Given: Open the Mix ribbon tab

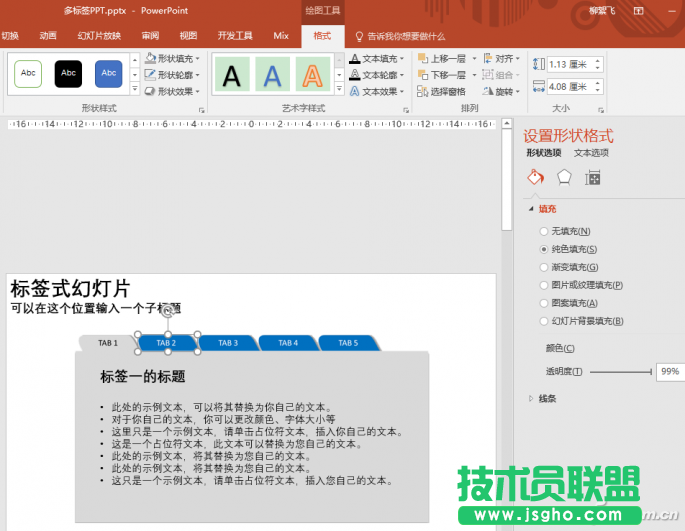Looking at the screenshot, I should (x=281, y=36).
